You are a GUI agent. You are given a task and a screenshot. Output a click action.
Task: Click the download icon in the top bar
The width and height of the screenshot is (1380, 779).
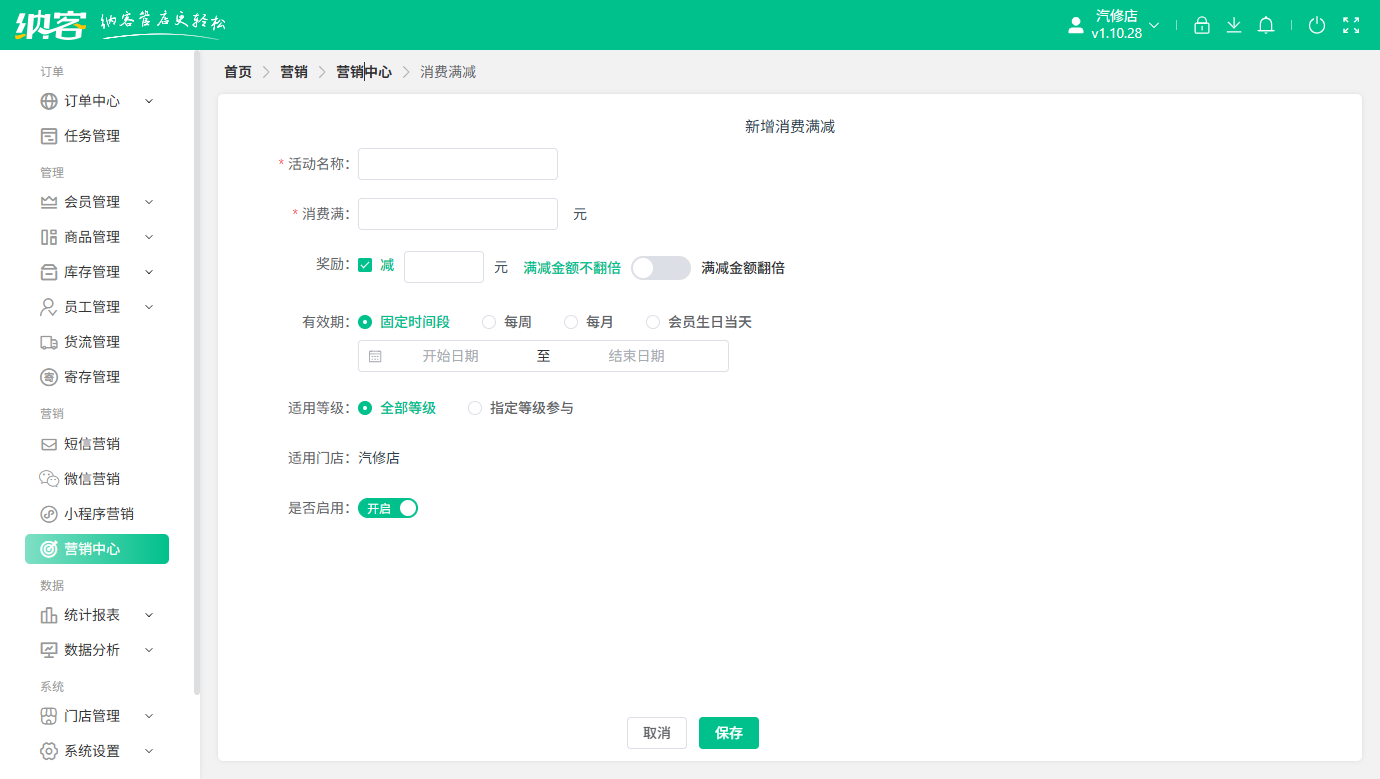coord(1233,25)
